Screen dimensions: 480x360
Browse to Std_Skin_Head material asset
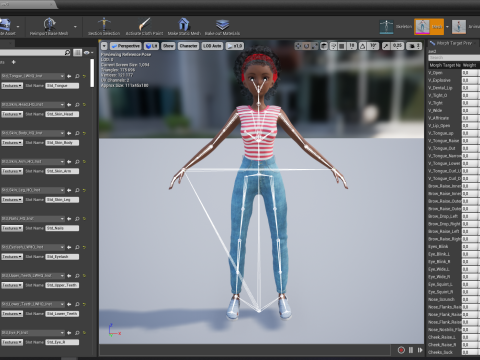77,105
